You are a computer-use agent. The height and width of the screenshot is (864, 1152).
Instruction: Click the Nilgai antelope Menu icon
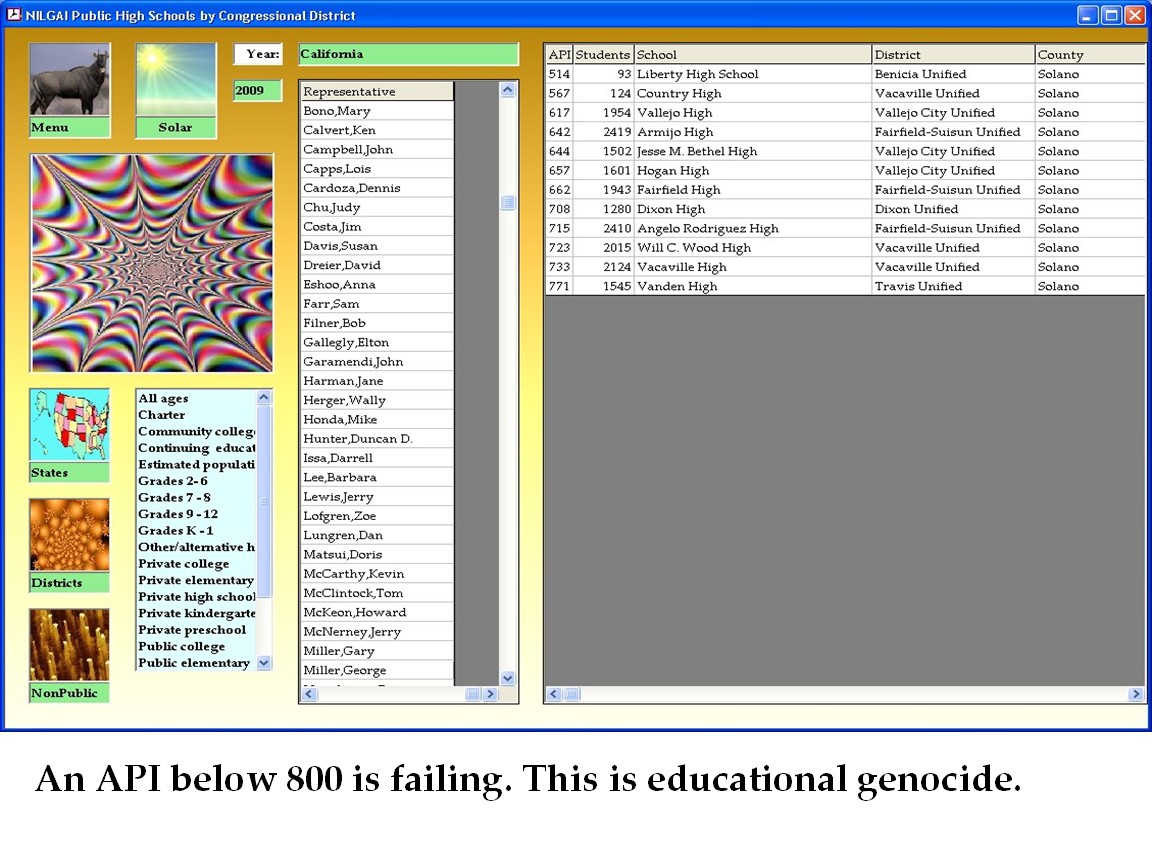click(x=69, y=80)
